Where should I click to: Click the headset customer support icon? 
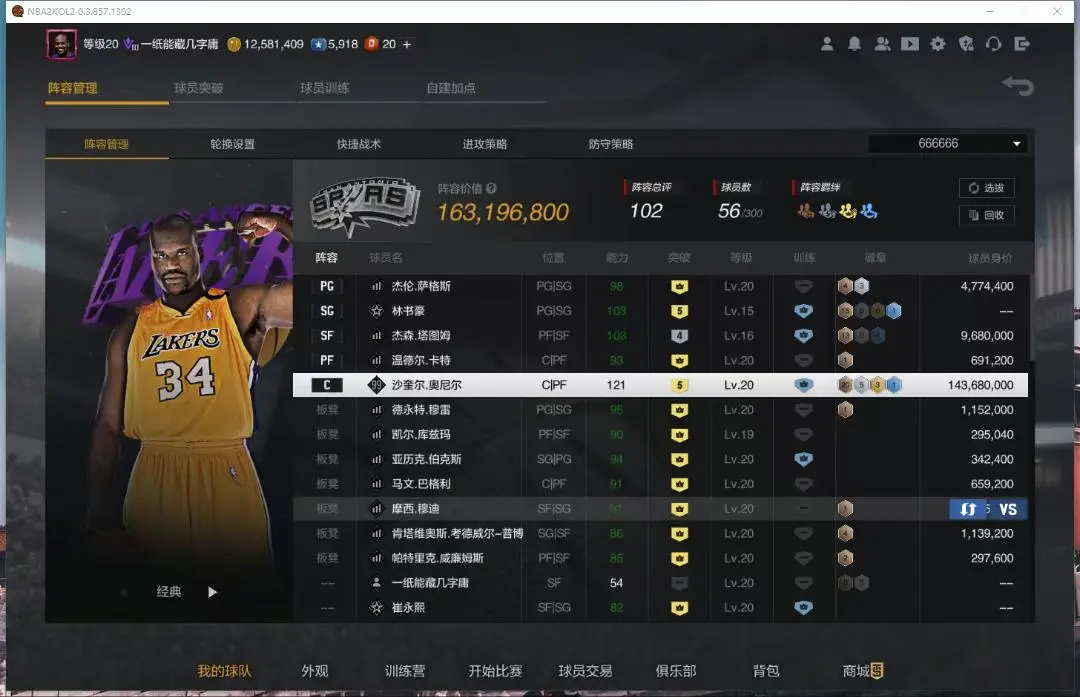993,44
